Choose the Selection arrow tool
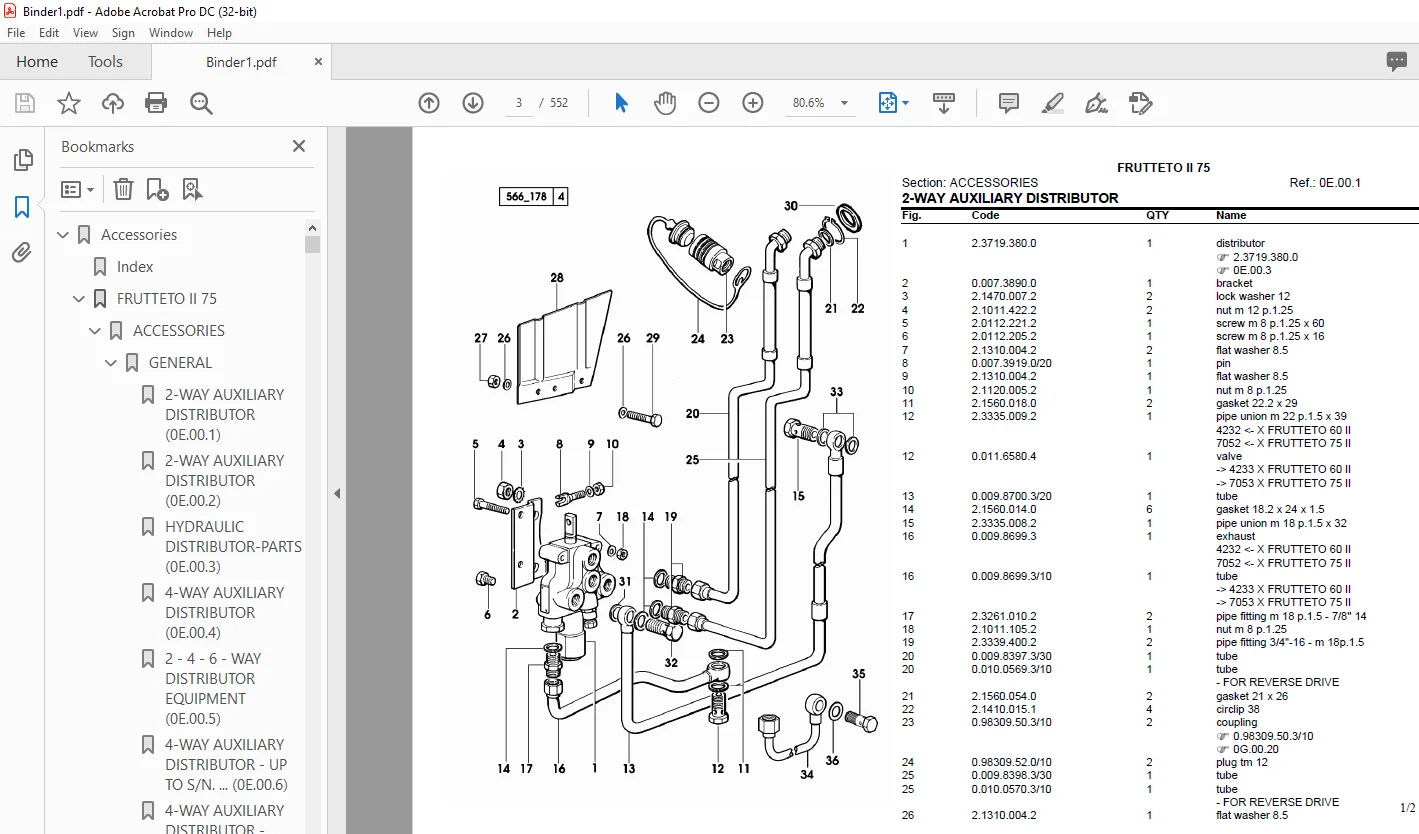1419x834 pixels. pyautogui.click(x=621, y=103)
